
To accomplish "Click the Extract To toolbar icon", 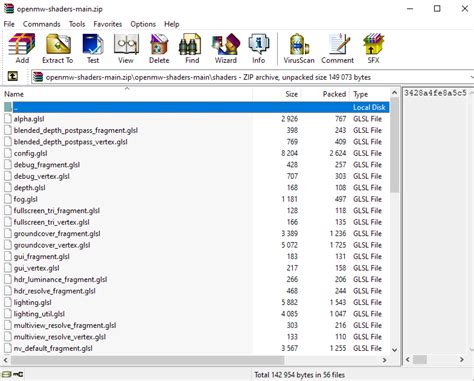I will coord(58,48).
